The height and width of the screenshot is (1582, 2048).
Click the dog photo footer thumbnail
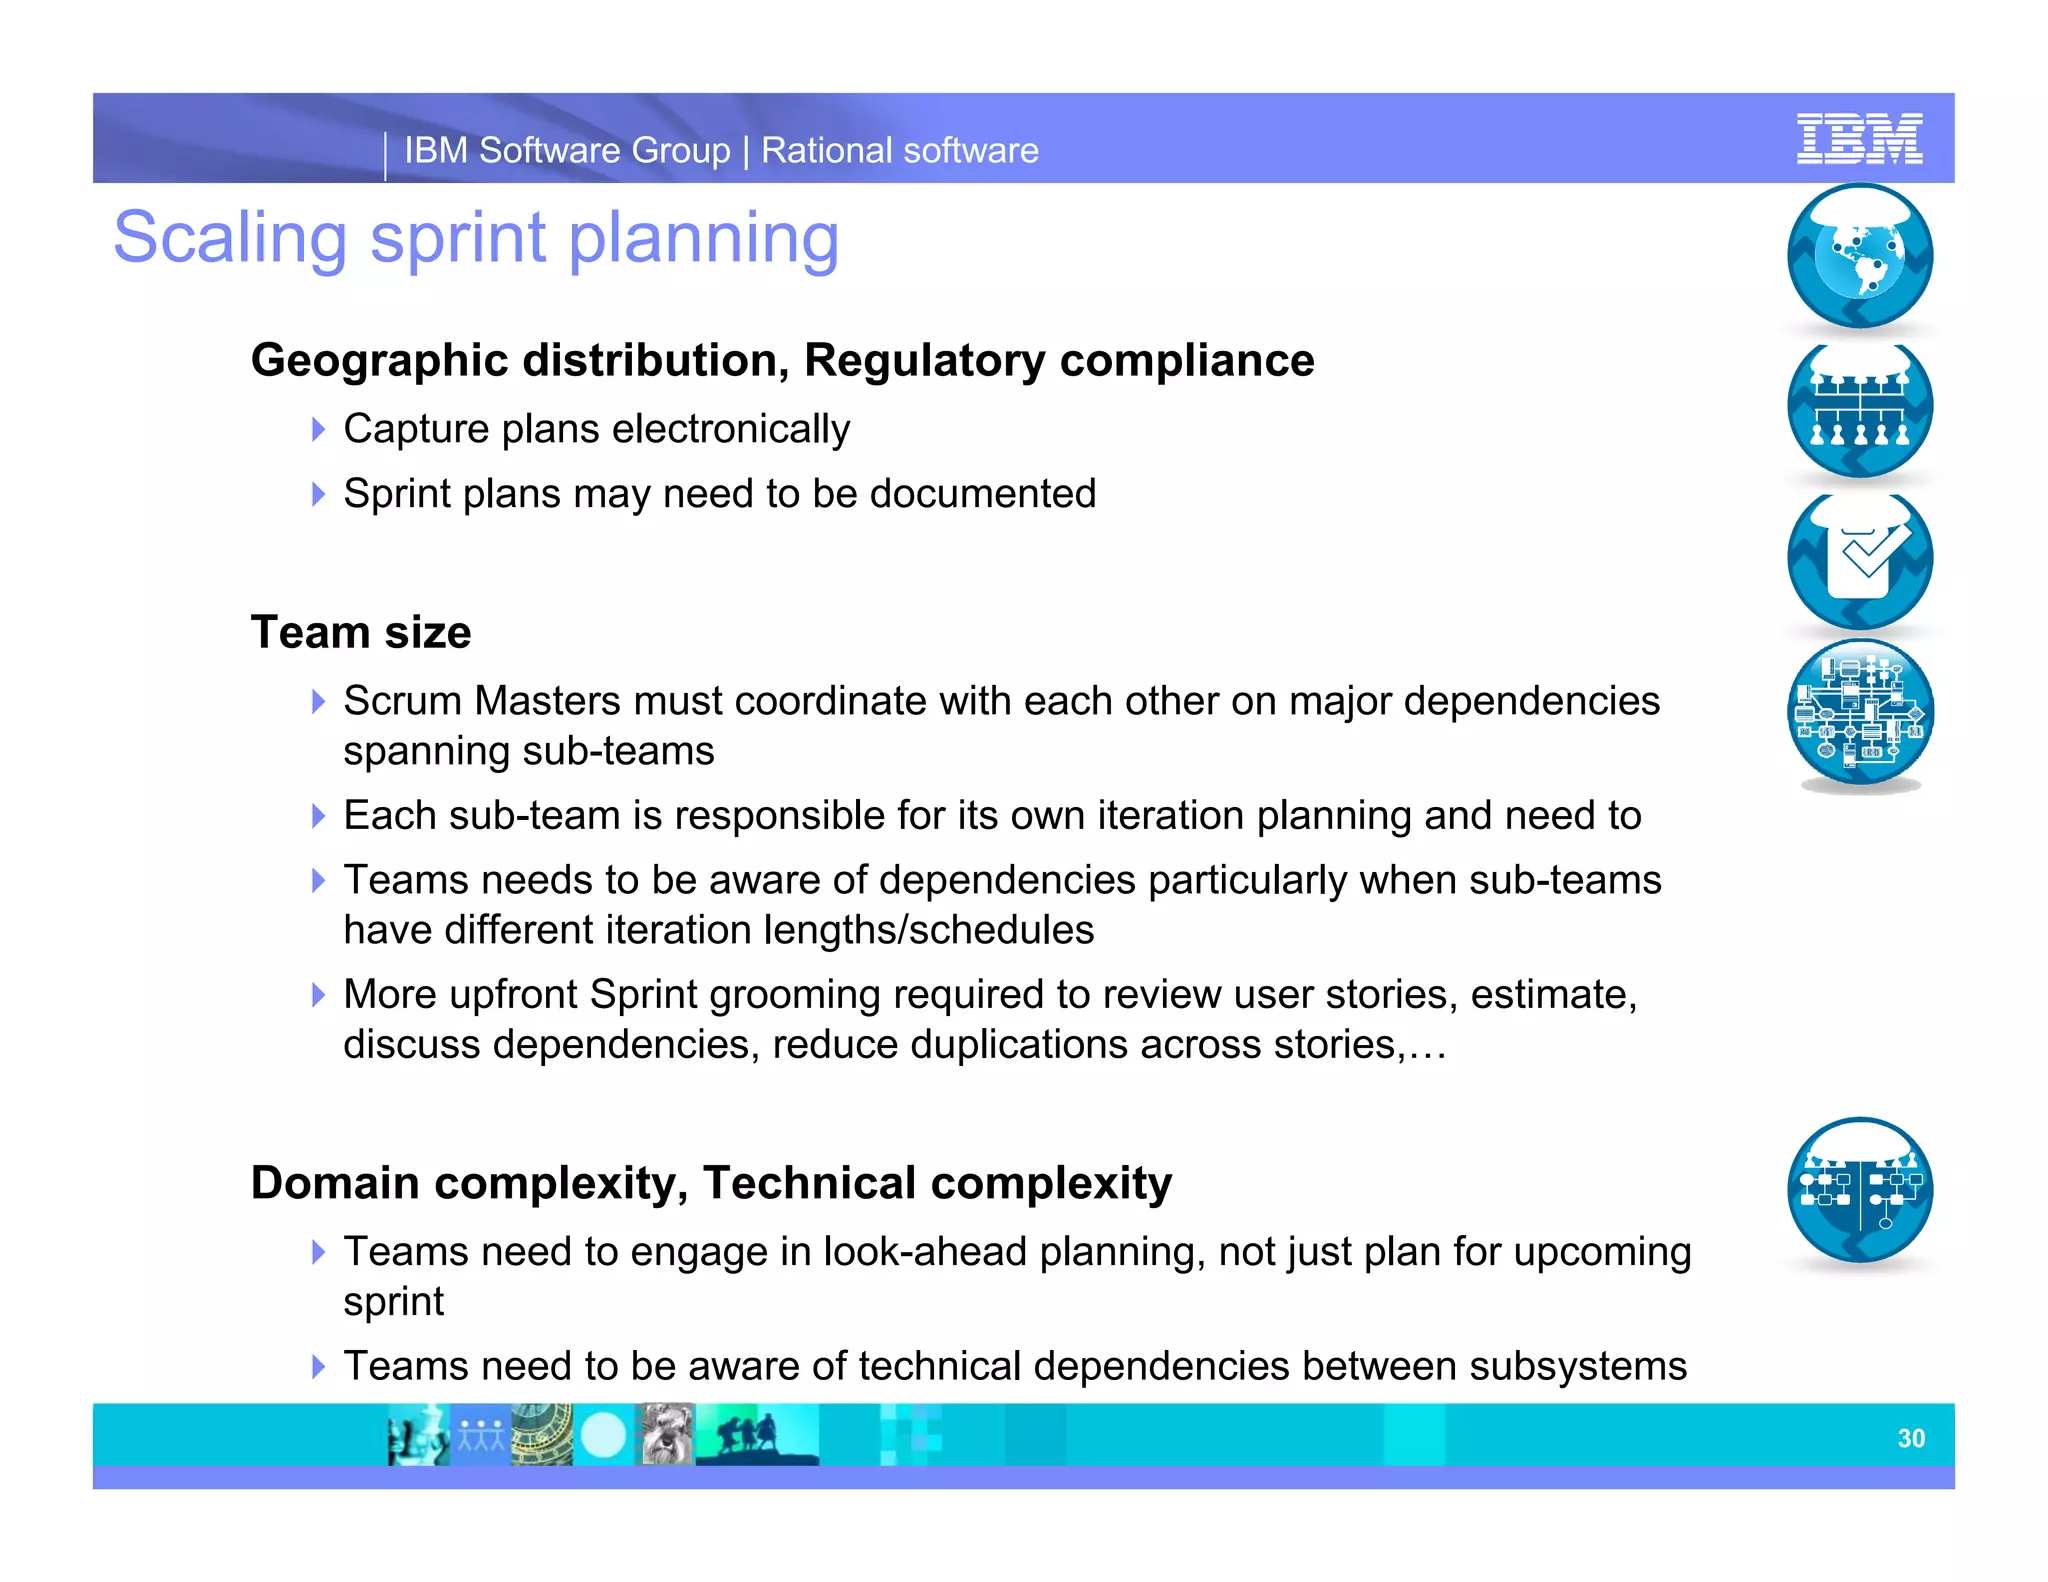click(665, 1435)
